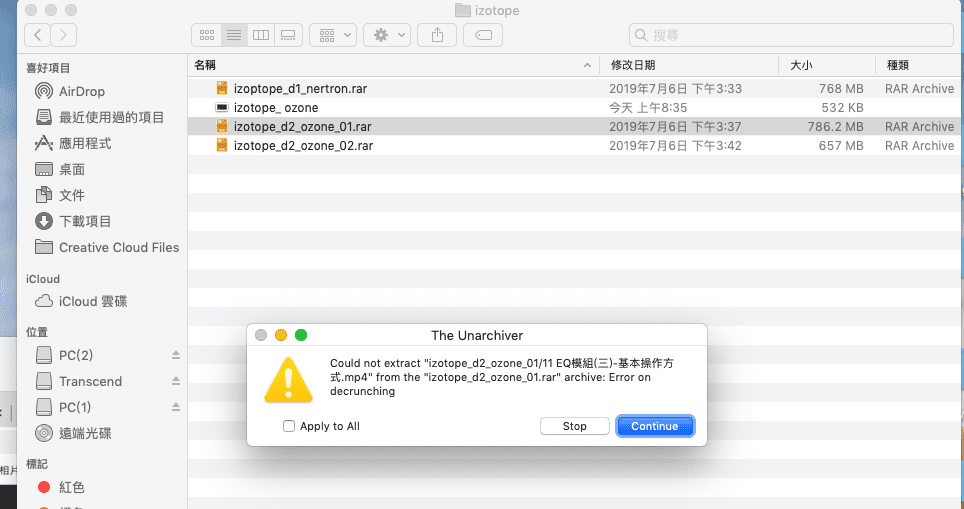964x509 pixels.
Task: Click the Edit Tags toolbar button
Action: tap(483, 35)
